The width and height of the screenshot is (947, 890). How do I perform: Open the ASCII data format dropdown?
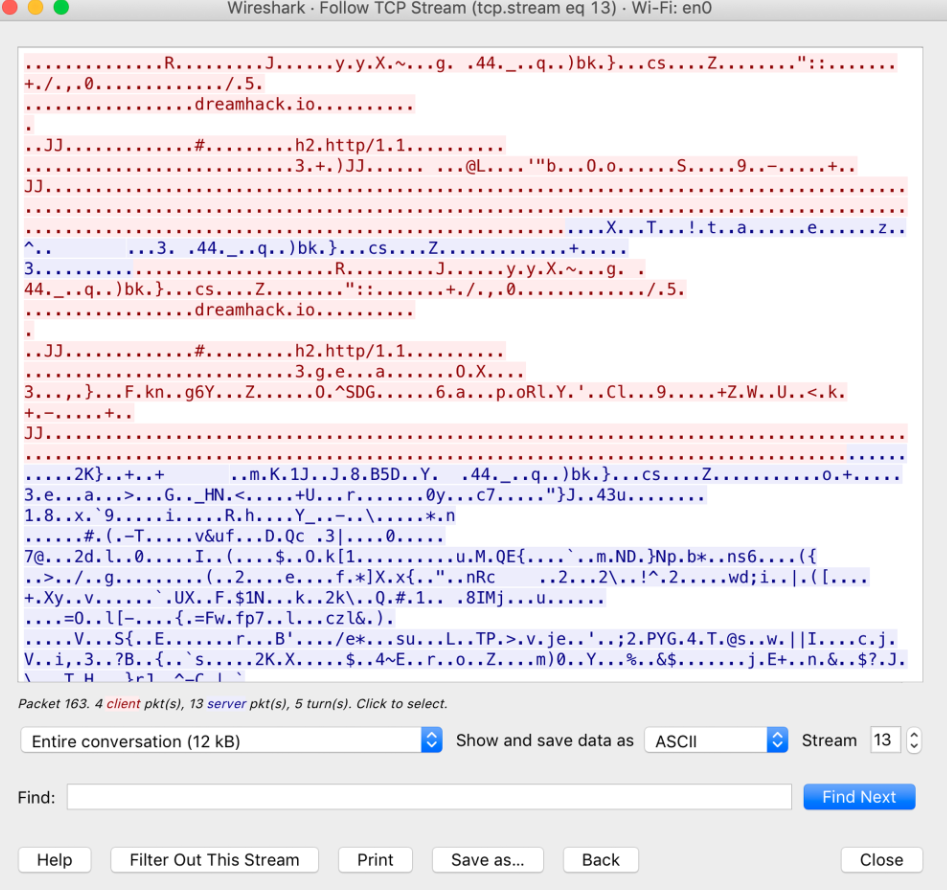click(x=716, y=740)
